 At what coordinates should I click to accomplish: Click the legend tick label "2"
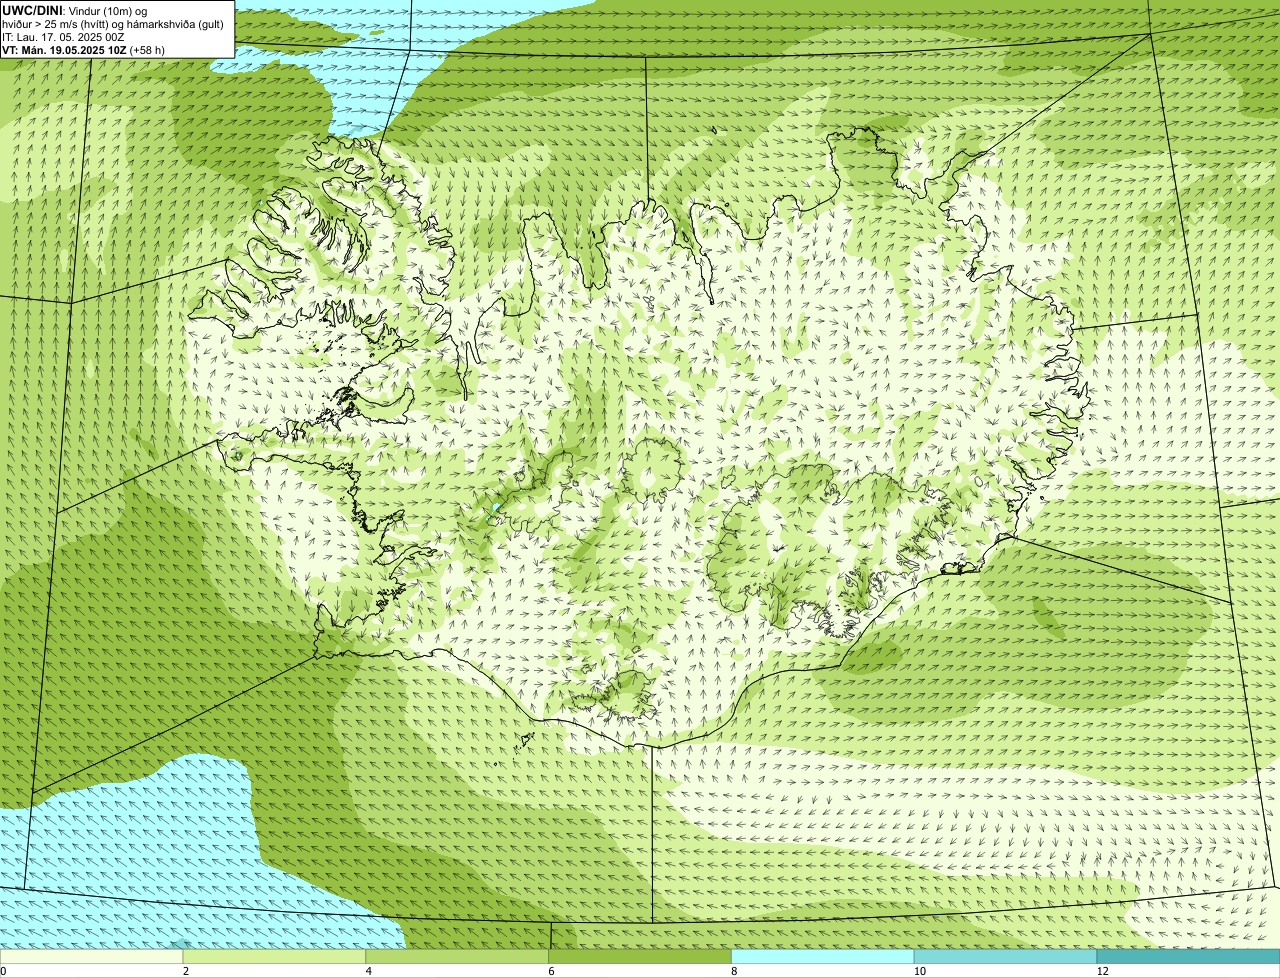(186, 971)
